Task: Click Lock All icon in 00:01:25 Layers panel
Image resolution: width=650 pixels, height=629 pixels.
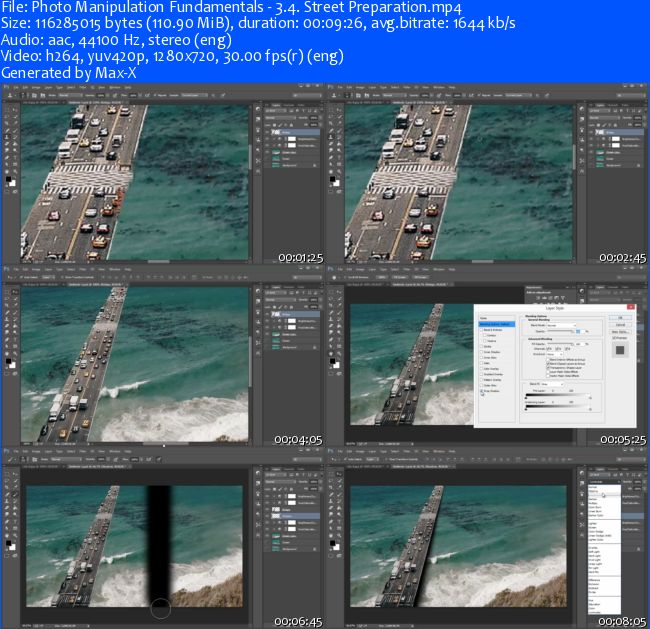Action: (291, 125)
